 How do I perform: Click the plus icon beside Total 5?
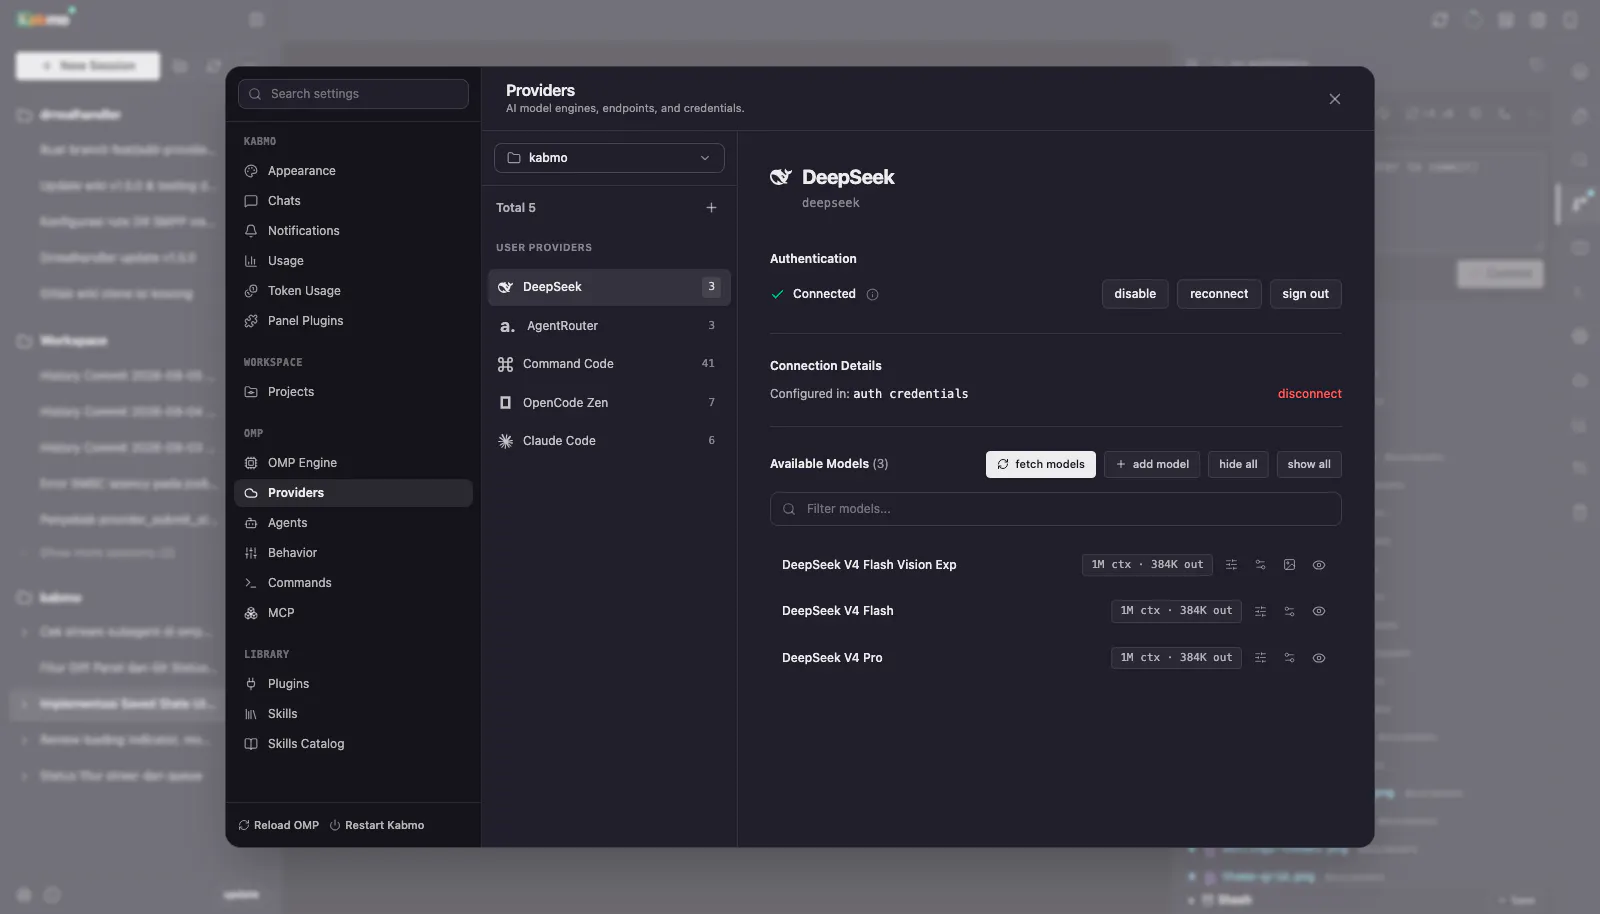(711, 208)
